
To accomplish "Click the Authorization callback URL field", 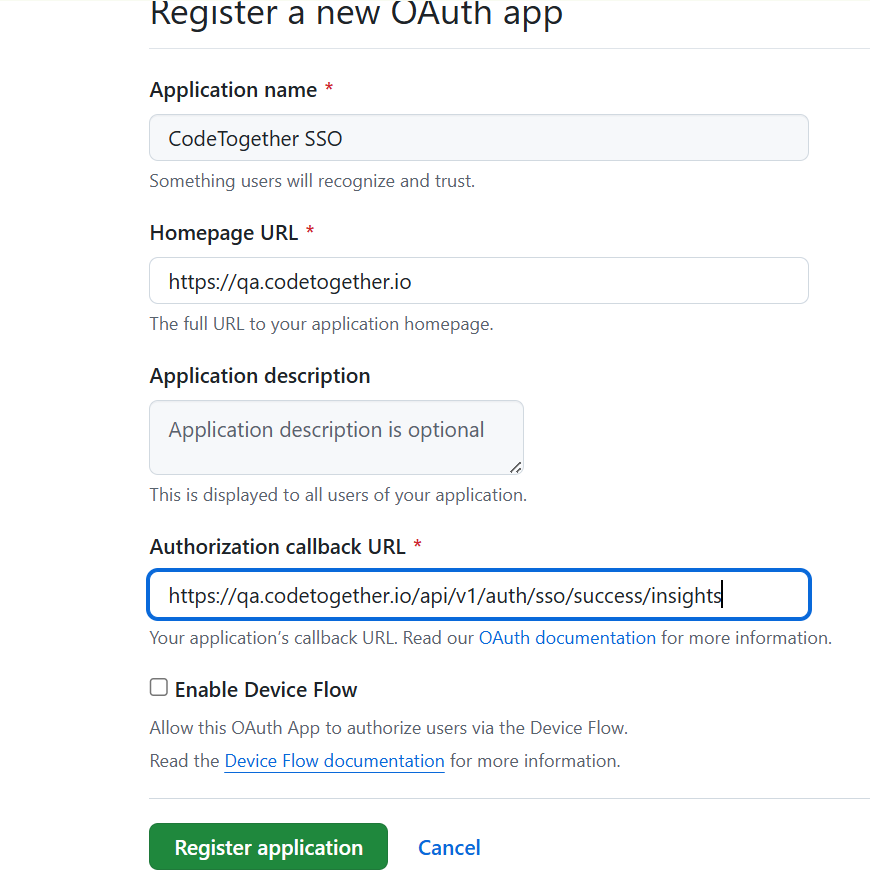I will tap(478, 596).
